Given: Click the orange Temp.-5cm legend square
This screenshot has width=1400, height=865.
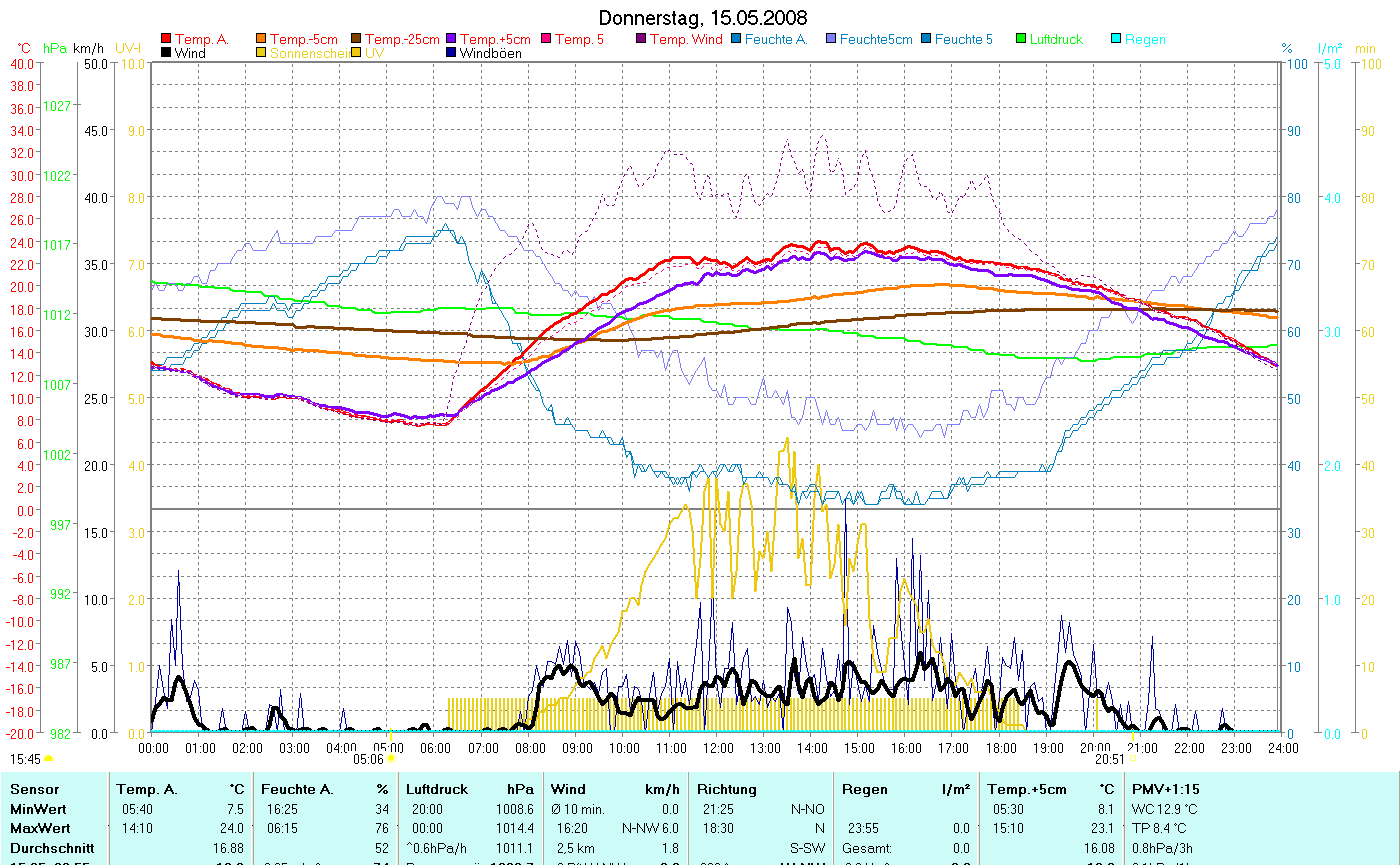Looking at the screenshot, I should click(262, 40).
